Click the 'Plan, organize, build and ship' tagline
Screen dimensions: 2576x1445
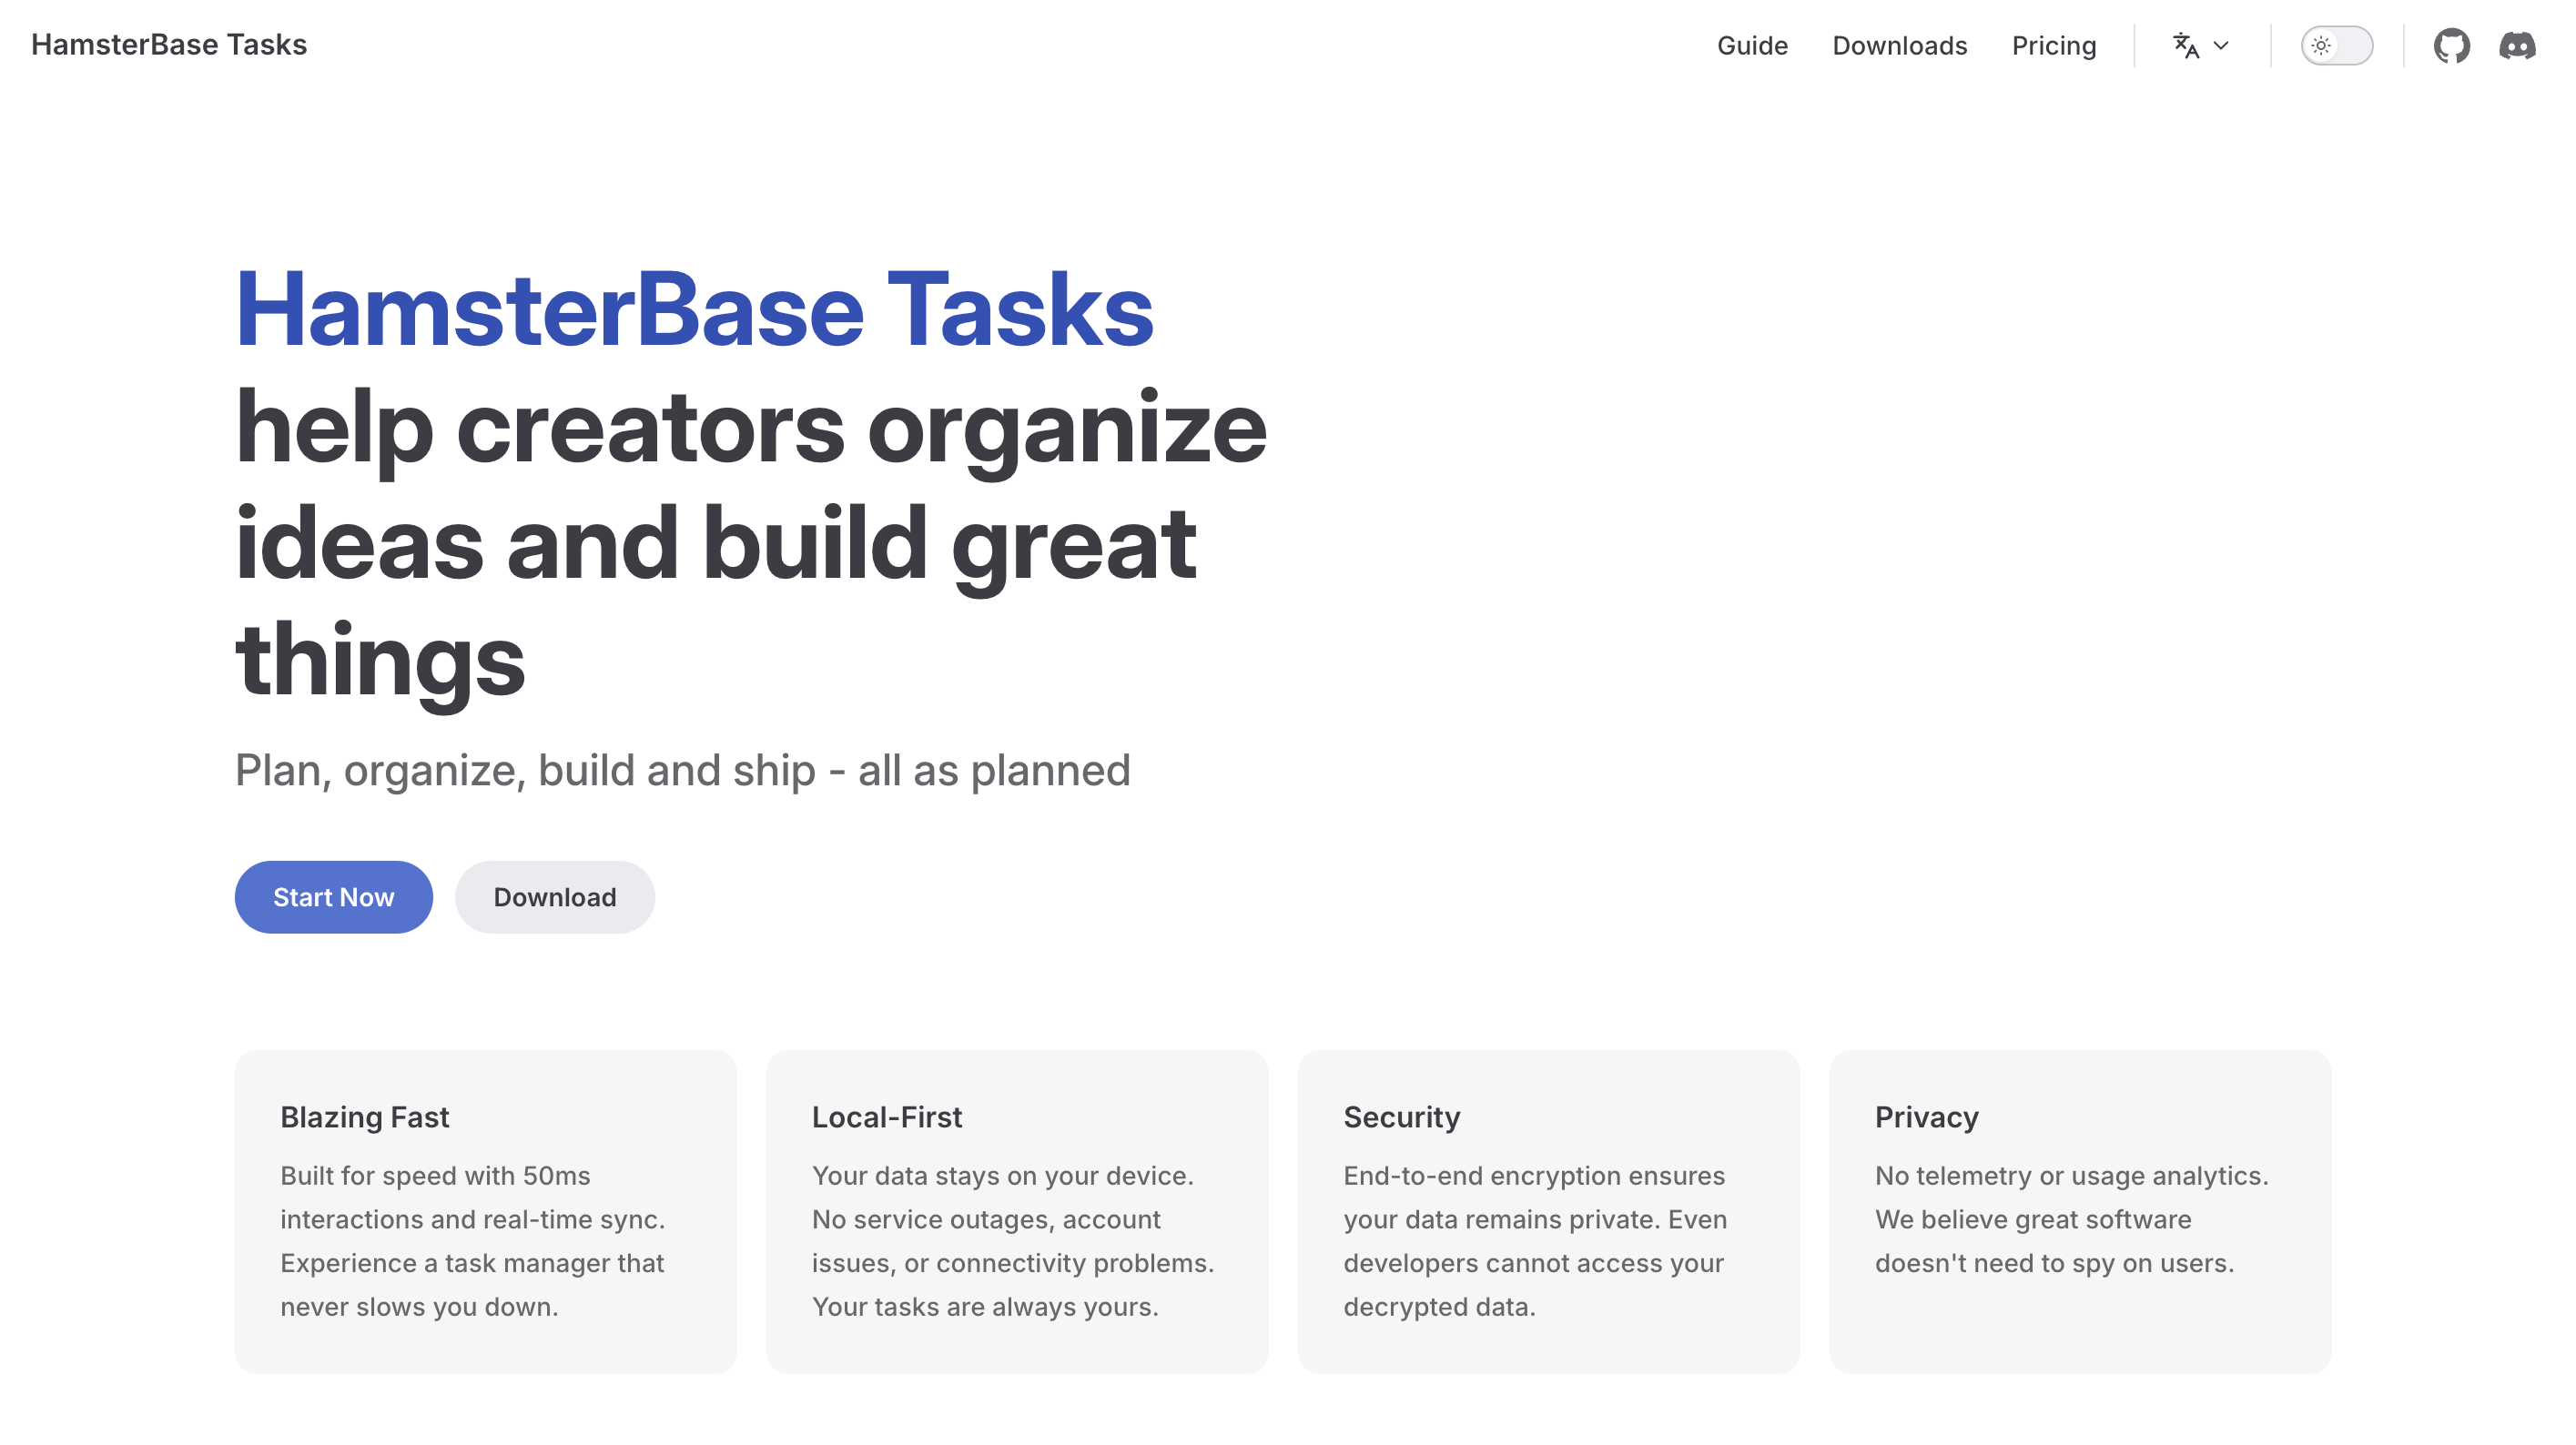[x=682, y=770]
